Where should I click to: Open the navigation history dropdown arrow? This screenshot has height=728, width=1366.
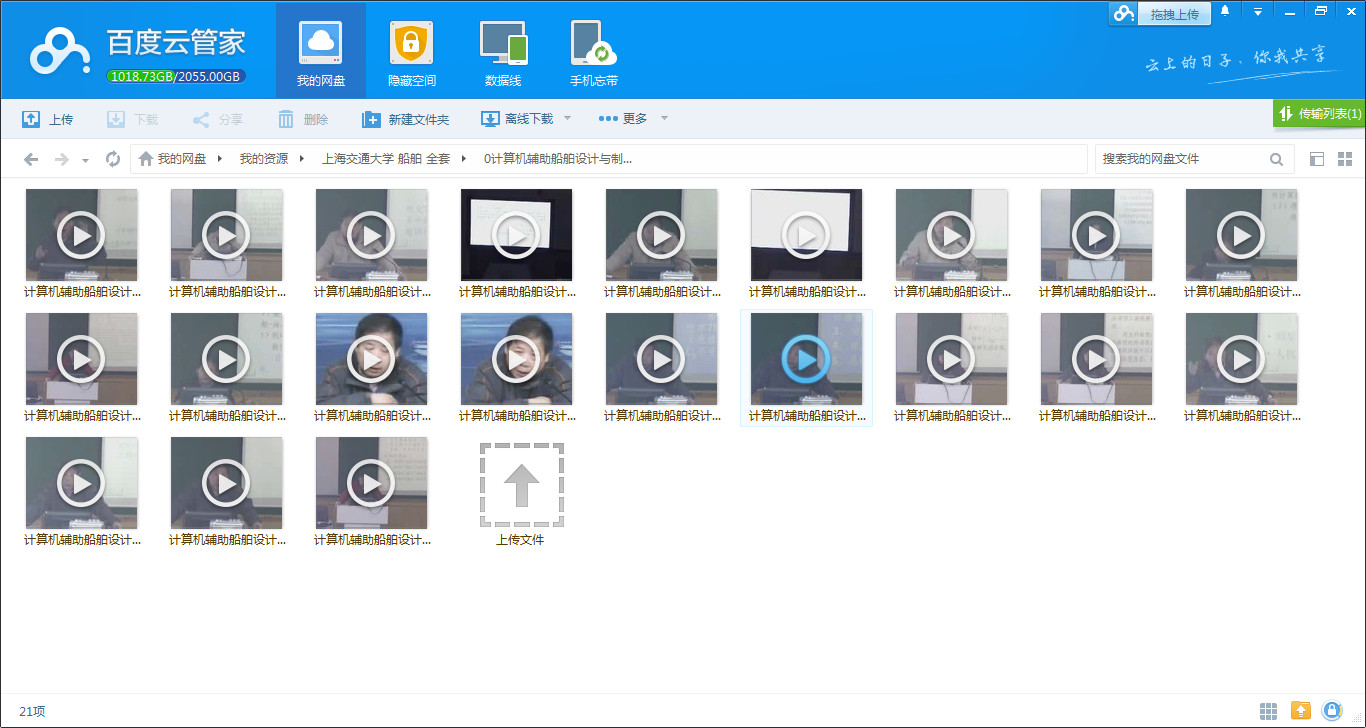(85, 160)
